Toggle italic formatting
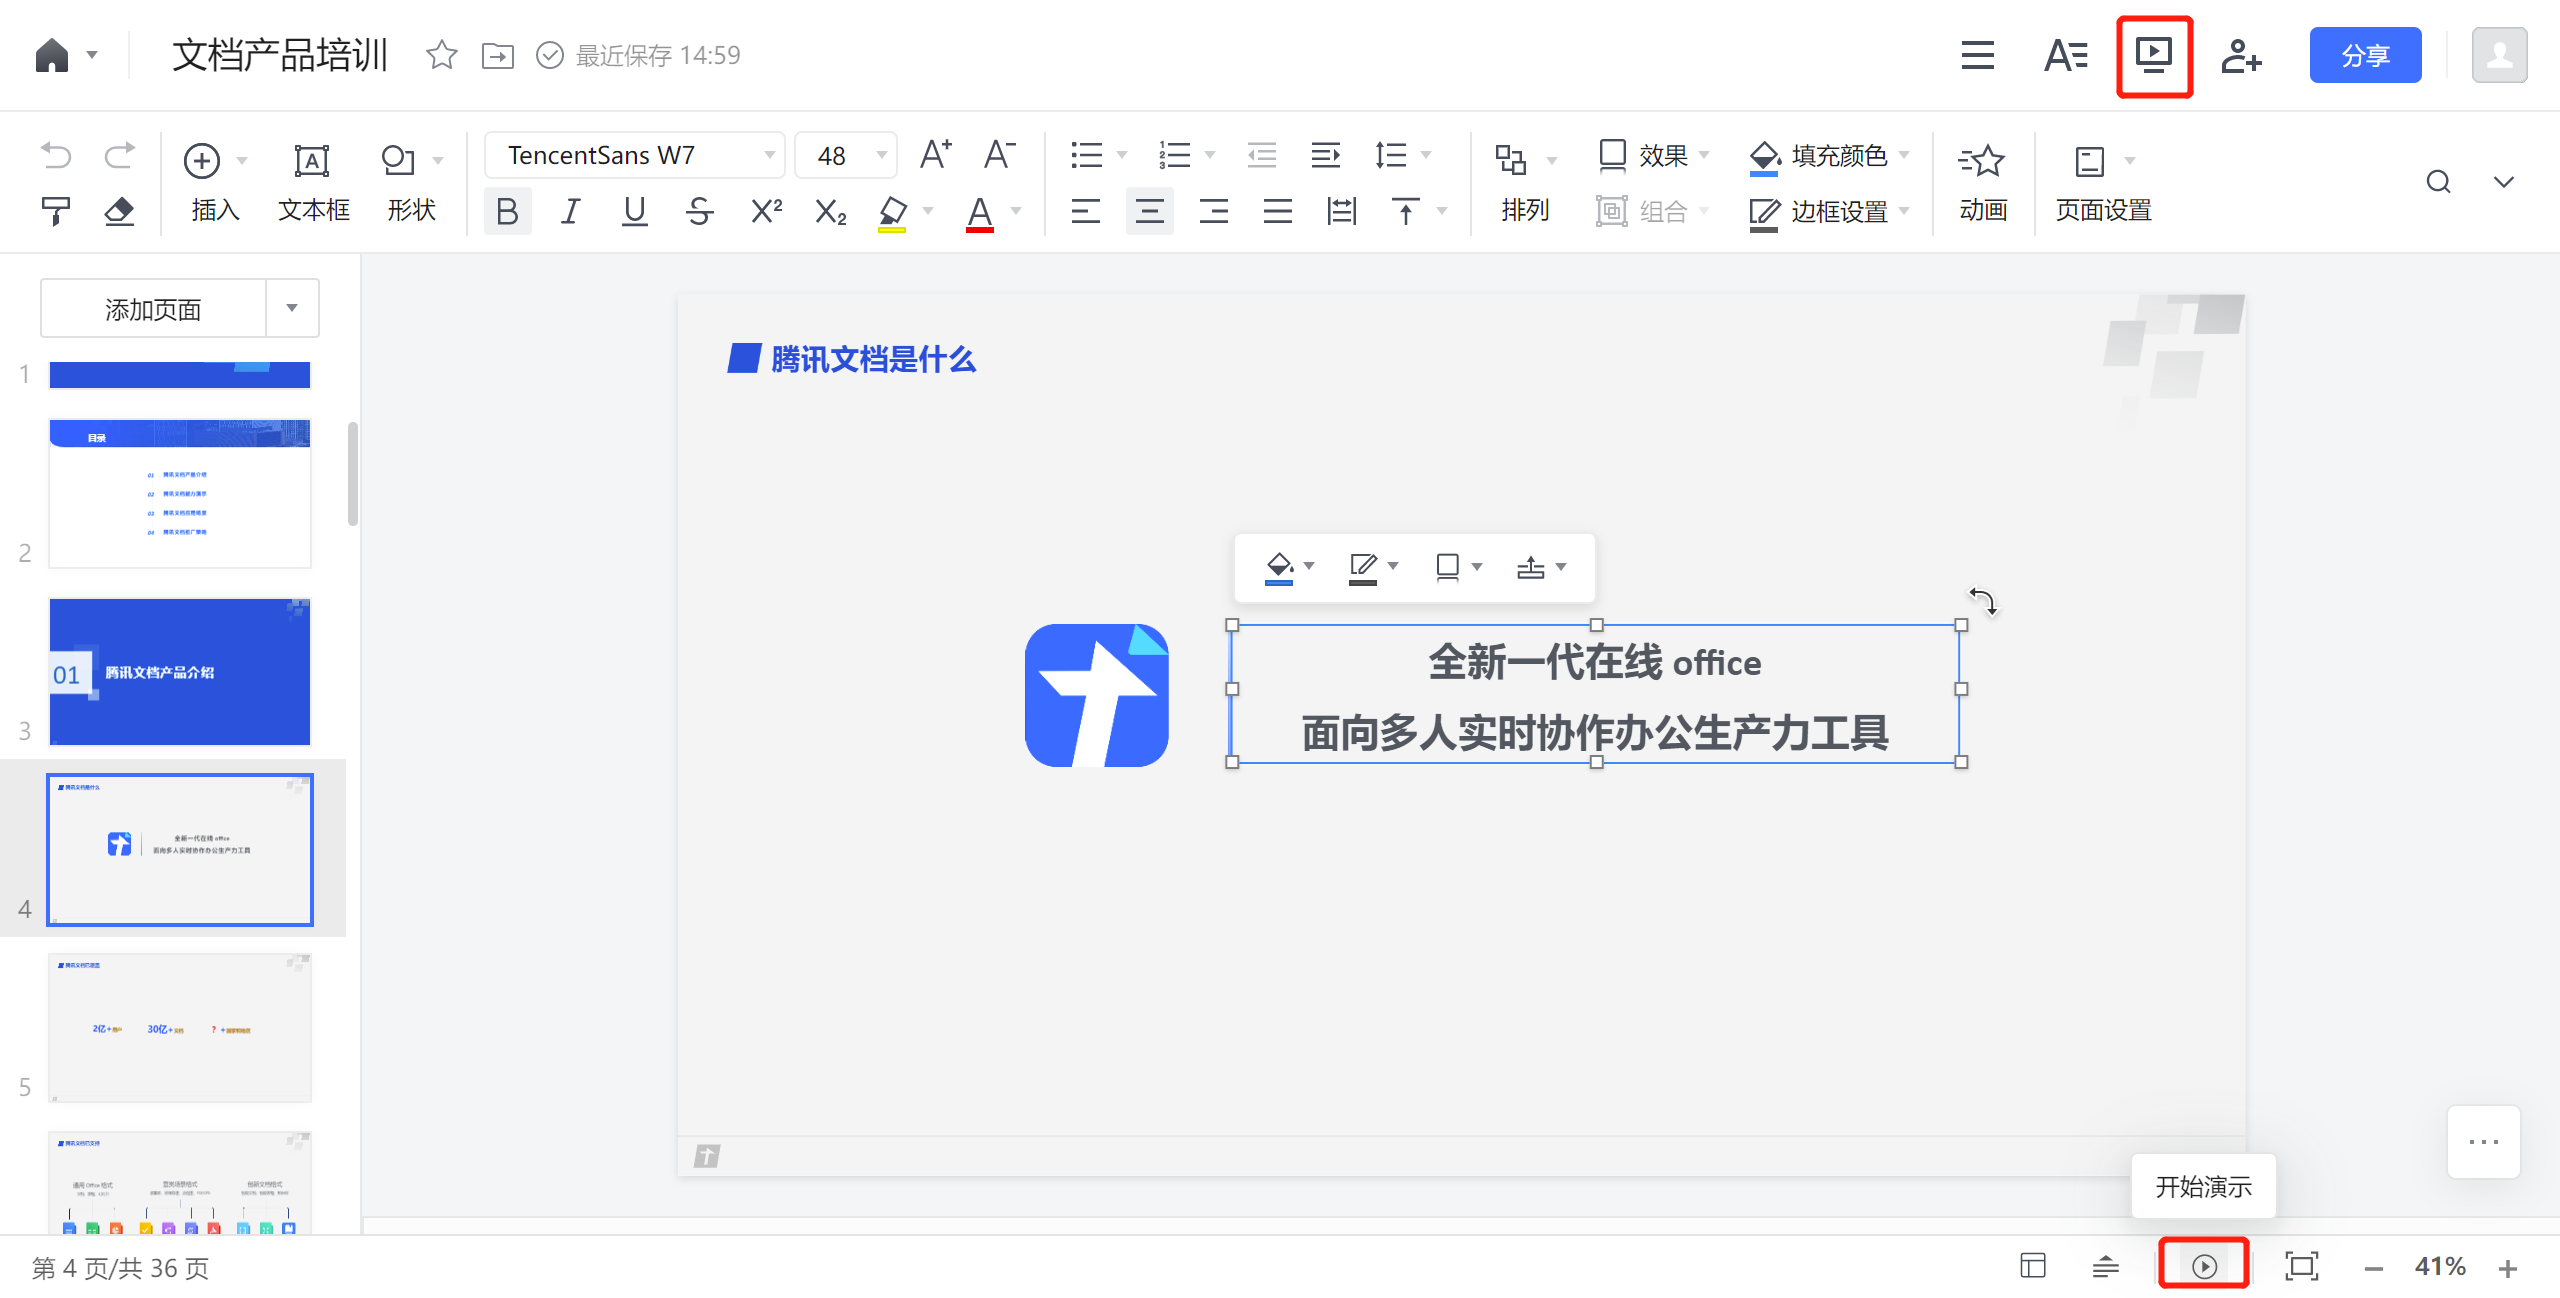The width and height of the screenshot is (2560, 1298). (570, 211)
